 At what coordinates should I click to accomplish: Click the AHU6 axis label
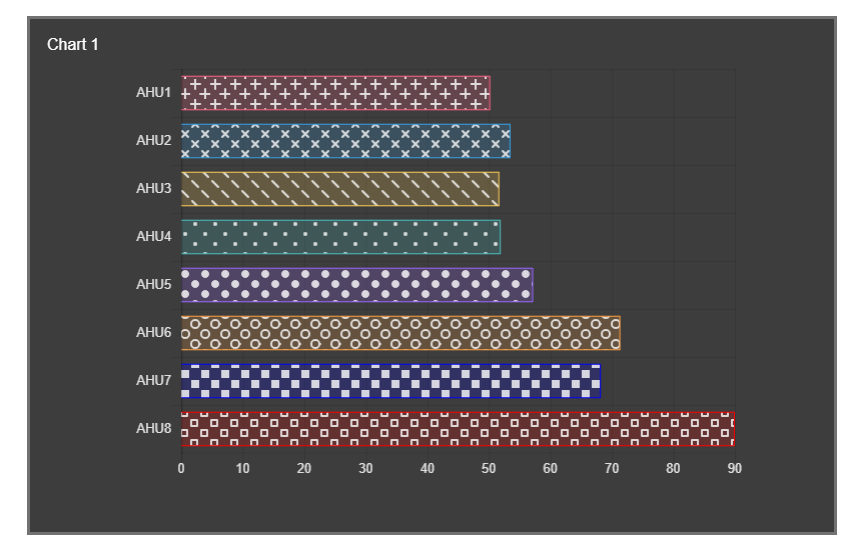(154, 333)
